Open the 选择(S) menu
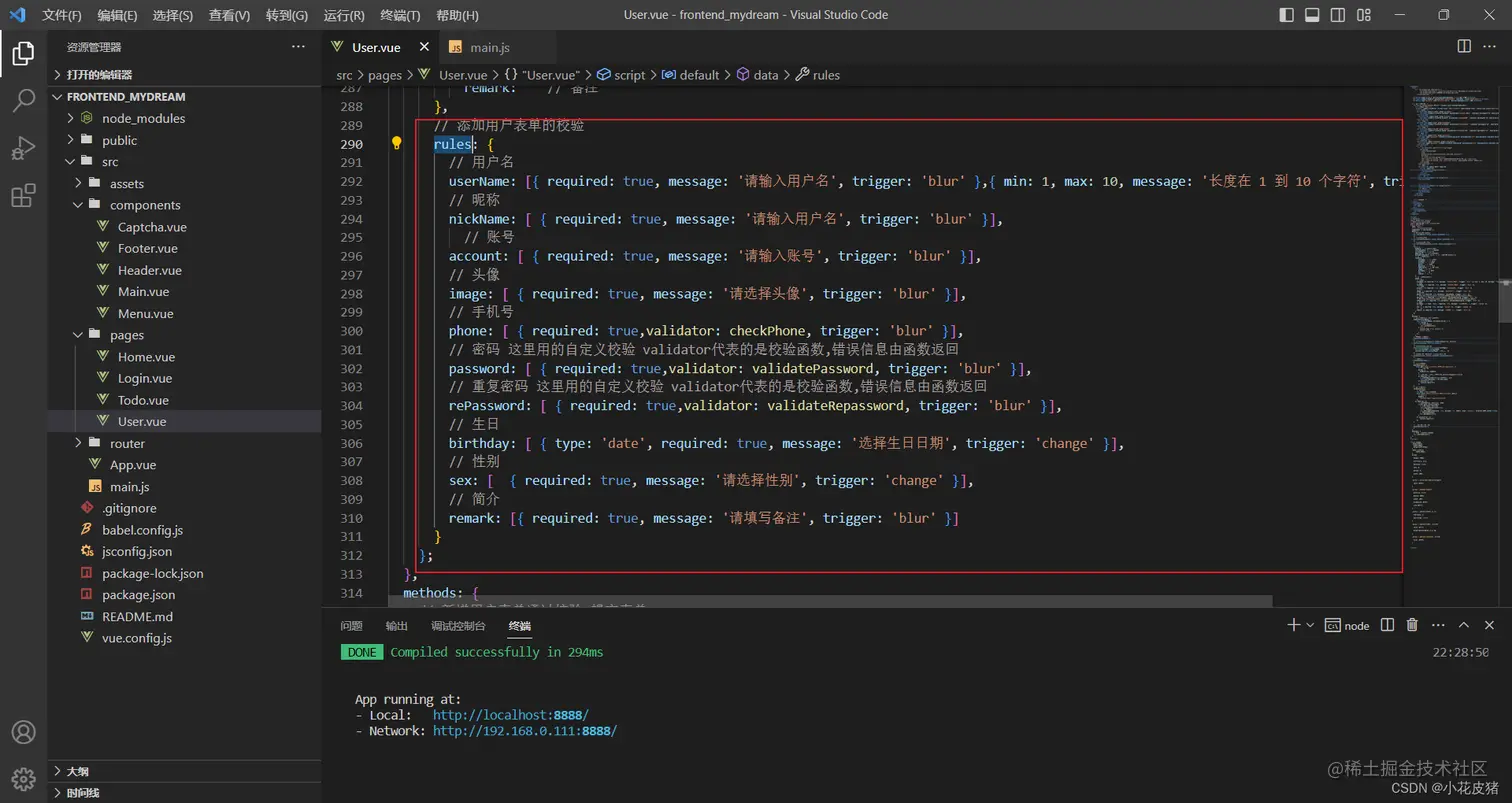The height and width of the screenshot is (803, 1512). click(x=173, y=15)
